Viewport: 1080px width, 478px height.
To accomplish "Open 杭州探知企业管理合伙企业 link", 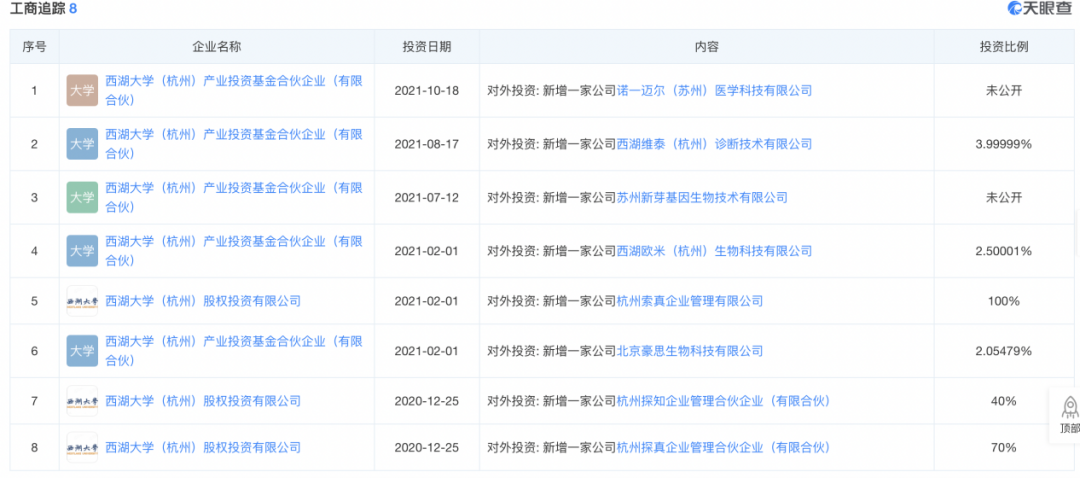I will tap(723, 401).
